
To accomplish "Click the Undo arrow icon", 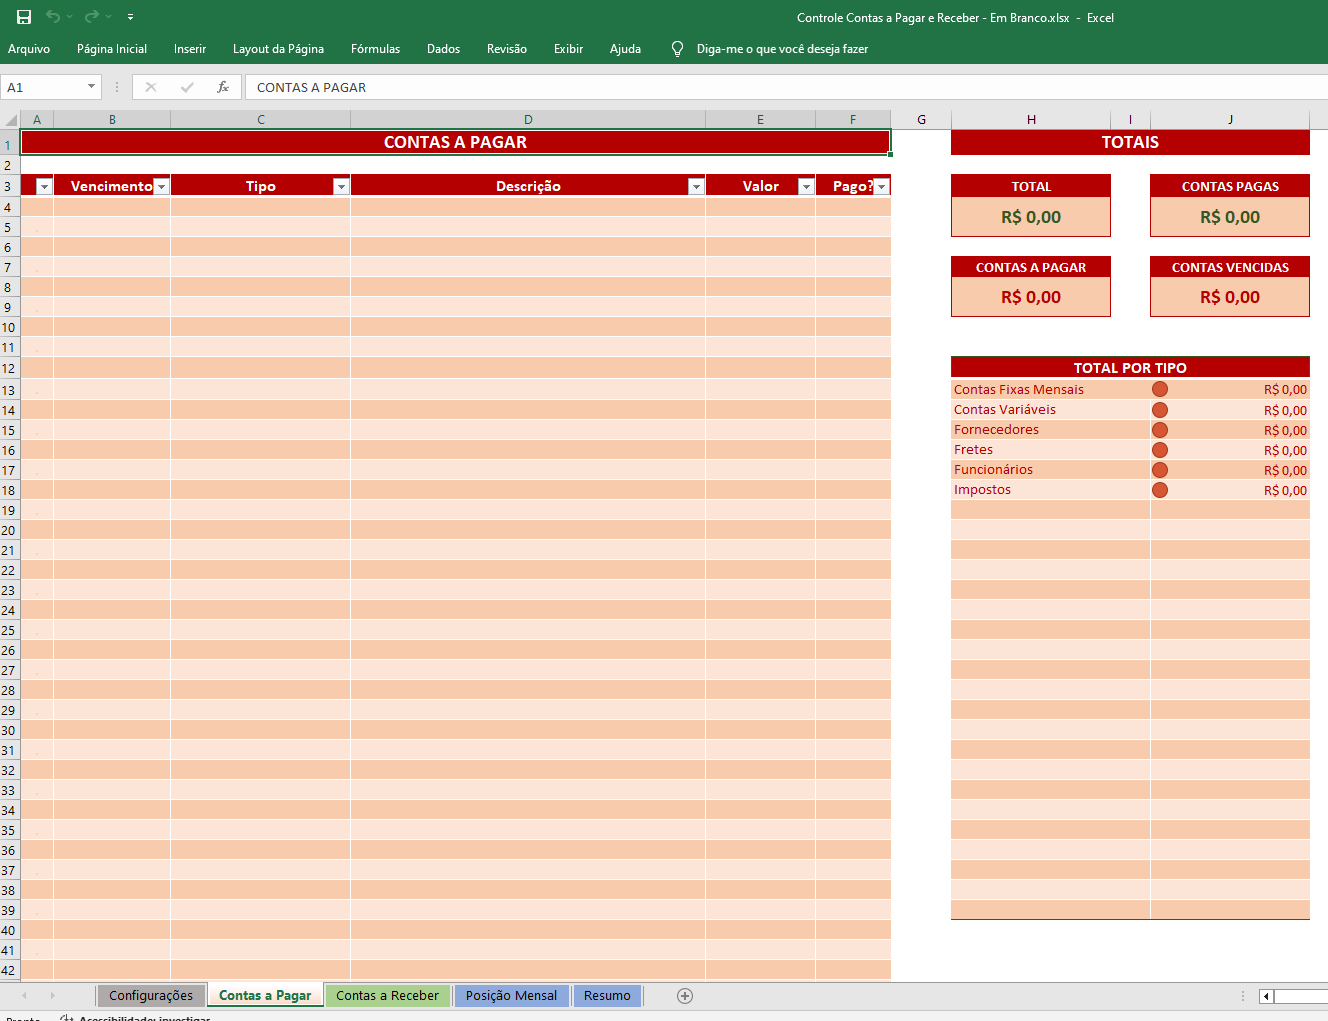I will click(x=52, y=17).
